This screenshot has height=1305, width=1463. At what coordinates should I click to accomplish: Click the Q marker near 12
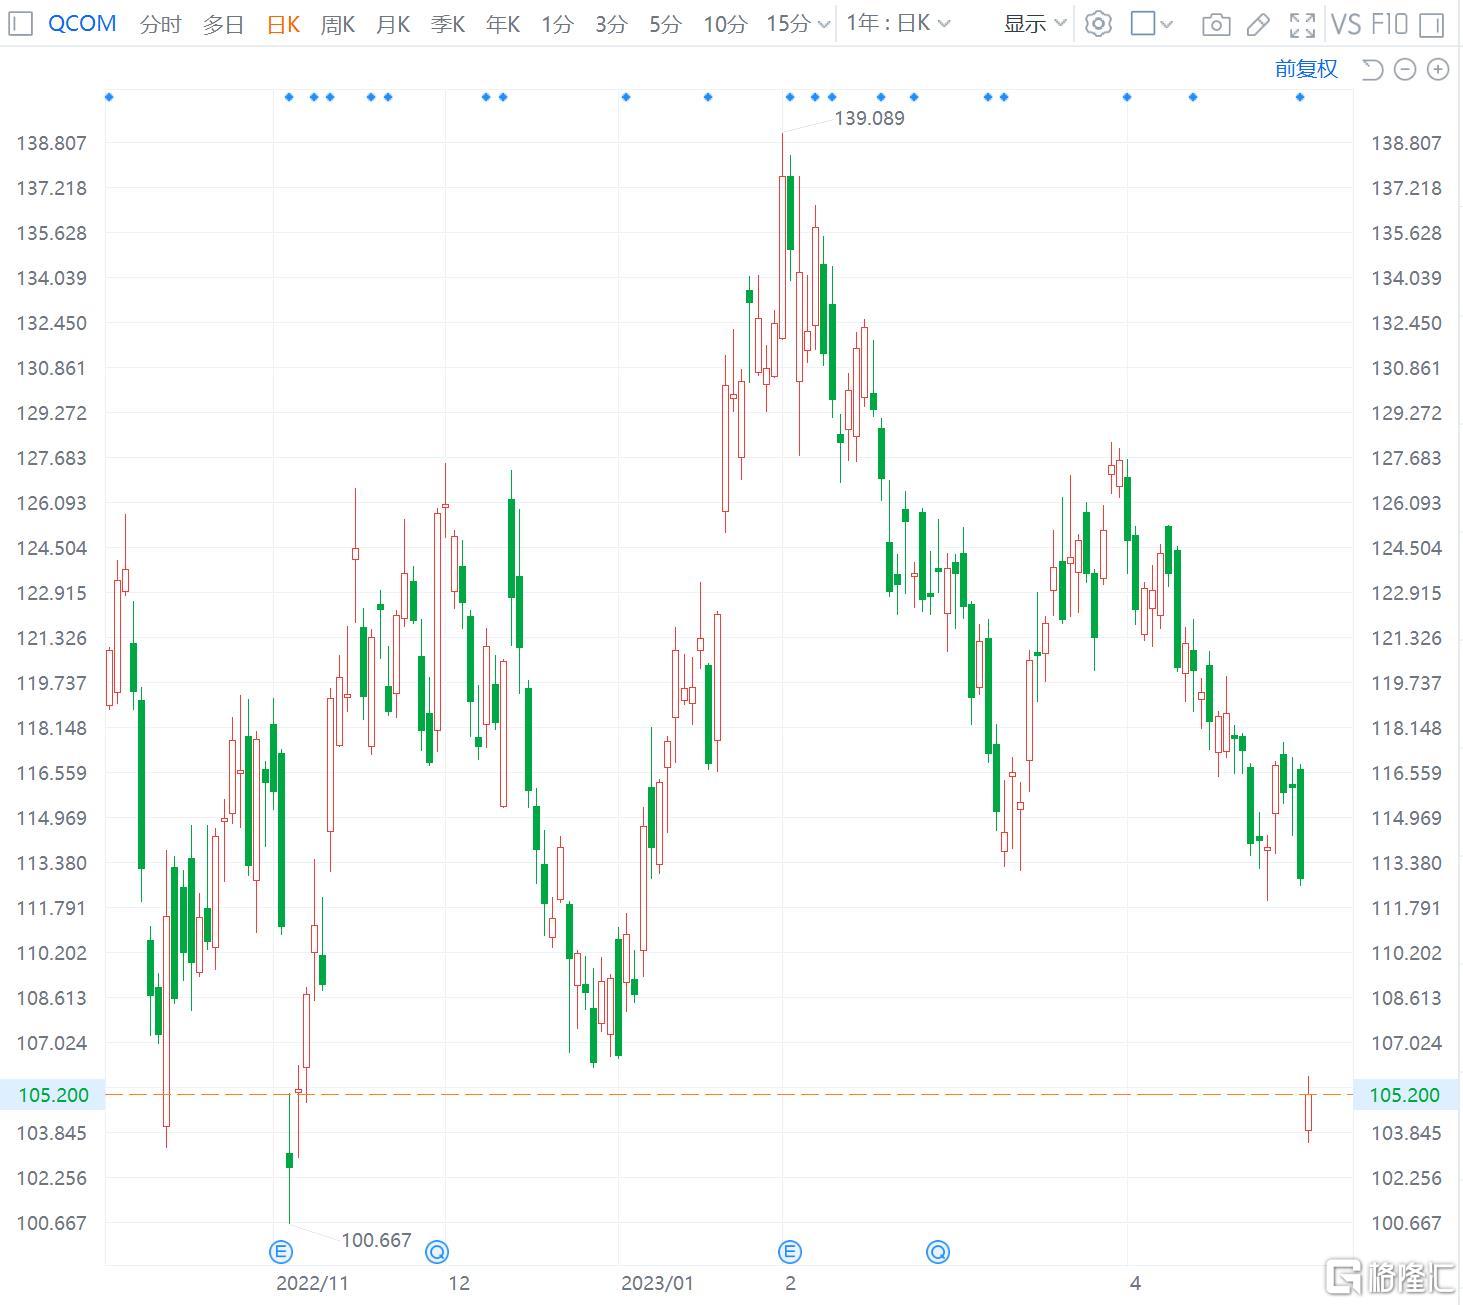tap(437, 1251)
